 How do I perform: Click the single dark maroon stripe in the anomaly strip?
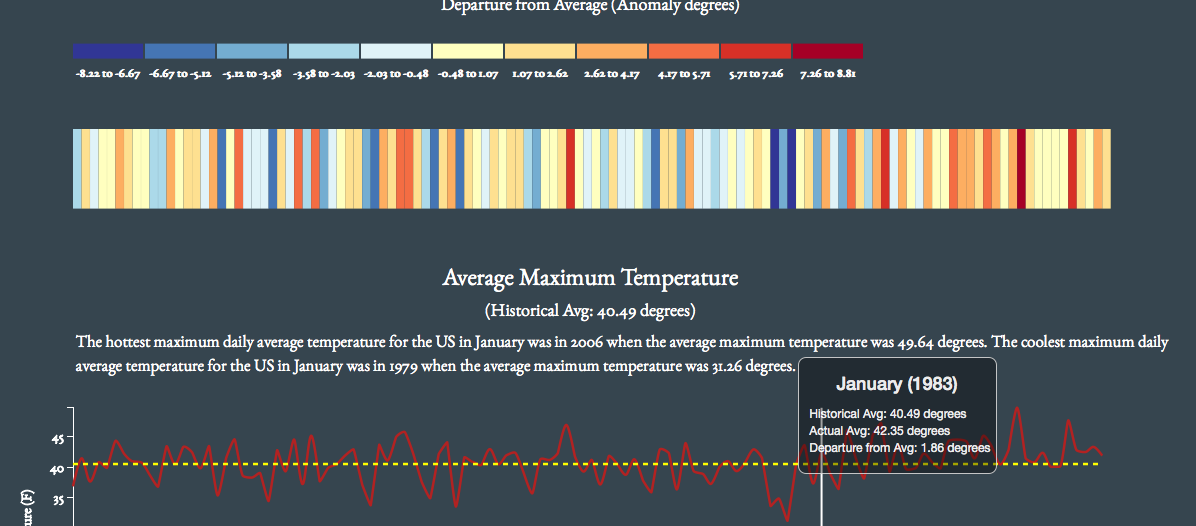(x=1021, y=168)
